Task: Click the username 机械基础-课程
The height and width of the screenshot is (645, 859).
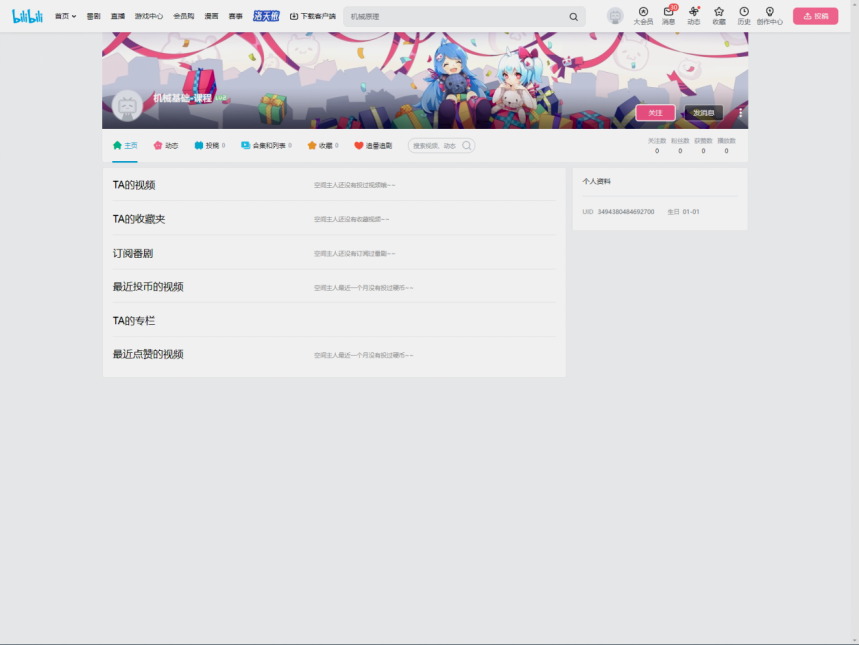Action: 182,98
